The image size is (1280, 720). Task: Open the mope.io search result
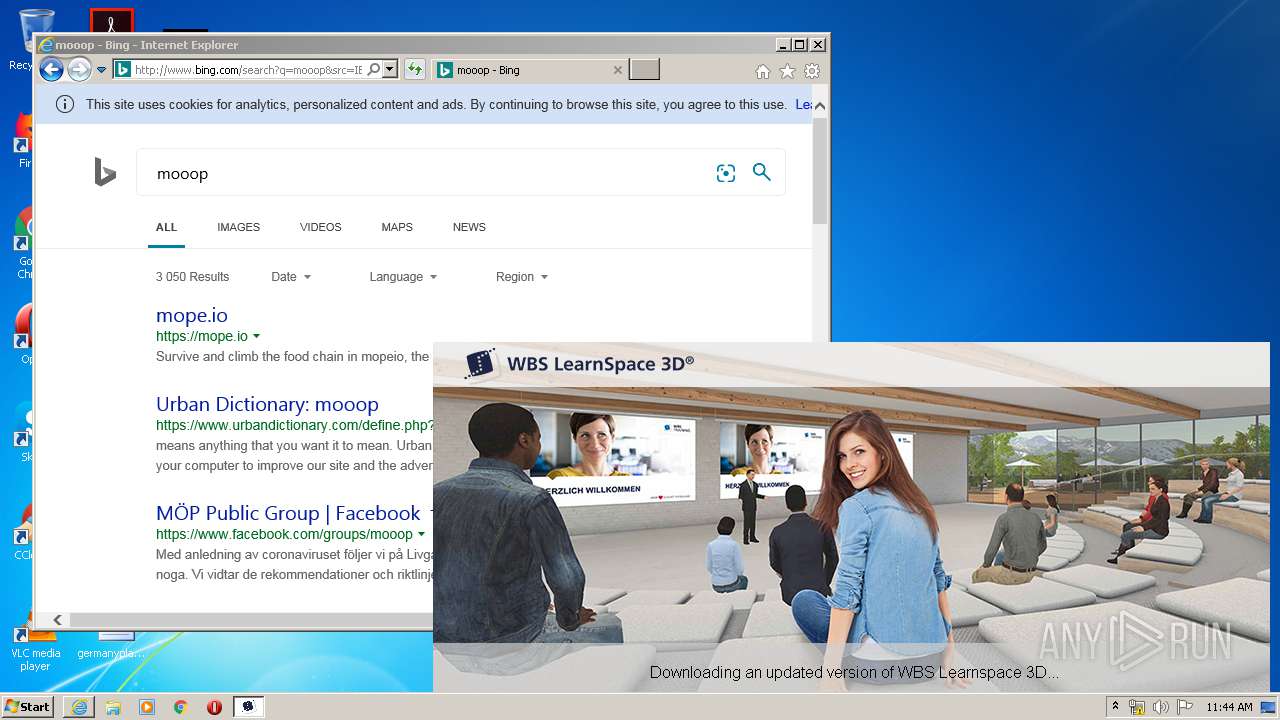pos(192,315)
